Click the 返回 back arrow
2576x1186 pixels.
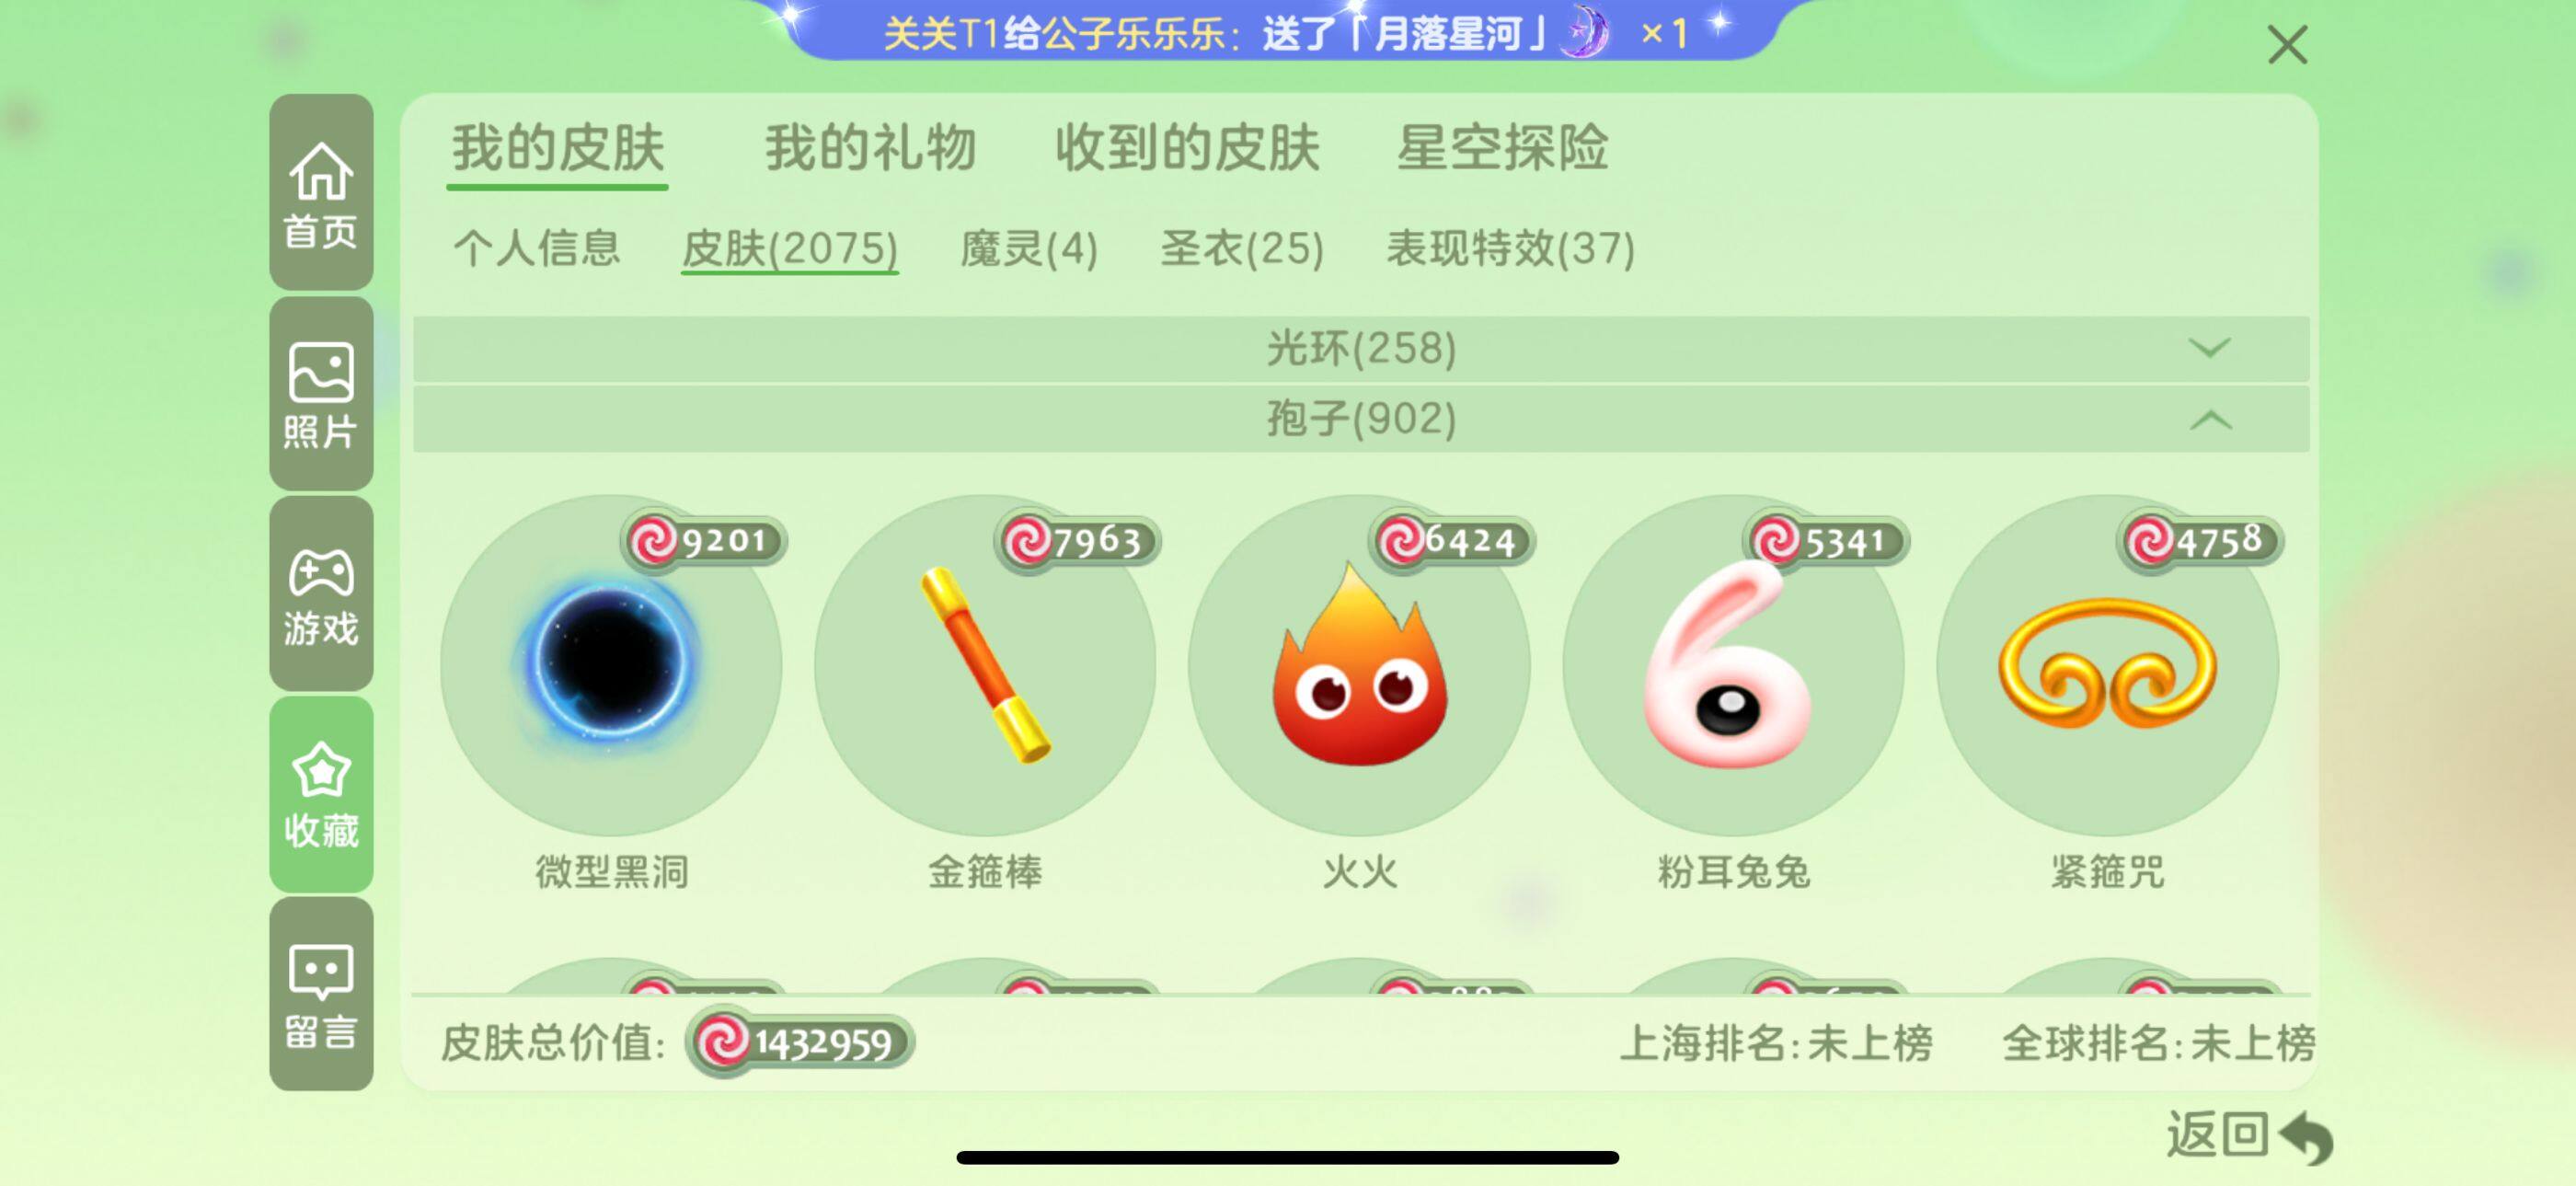tap(2249, 1136)
